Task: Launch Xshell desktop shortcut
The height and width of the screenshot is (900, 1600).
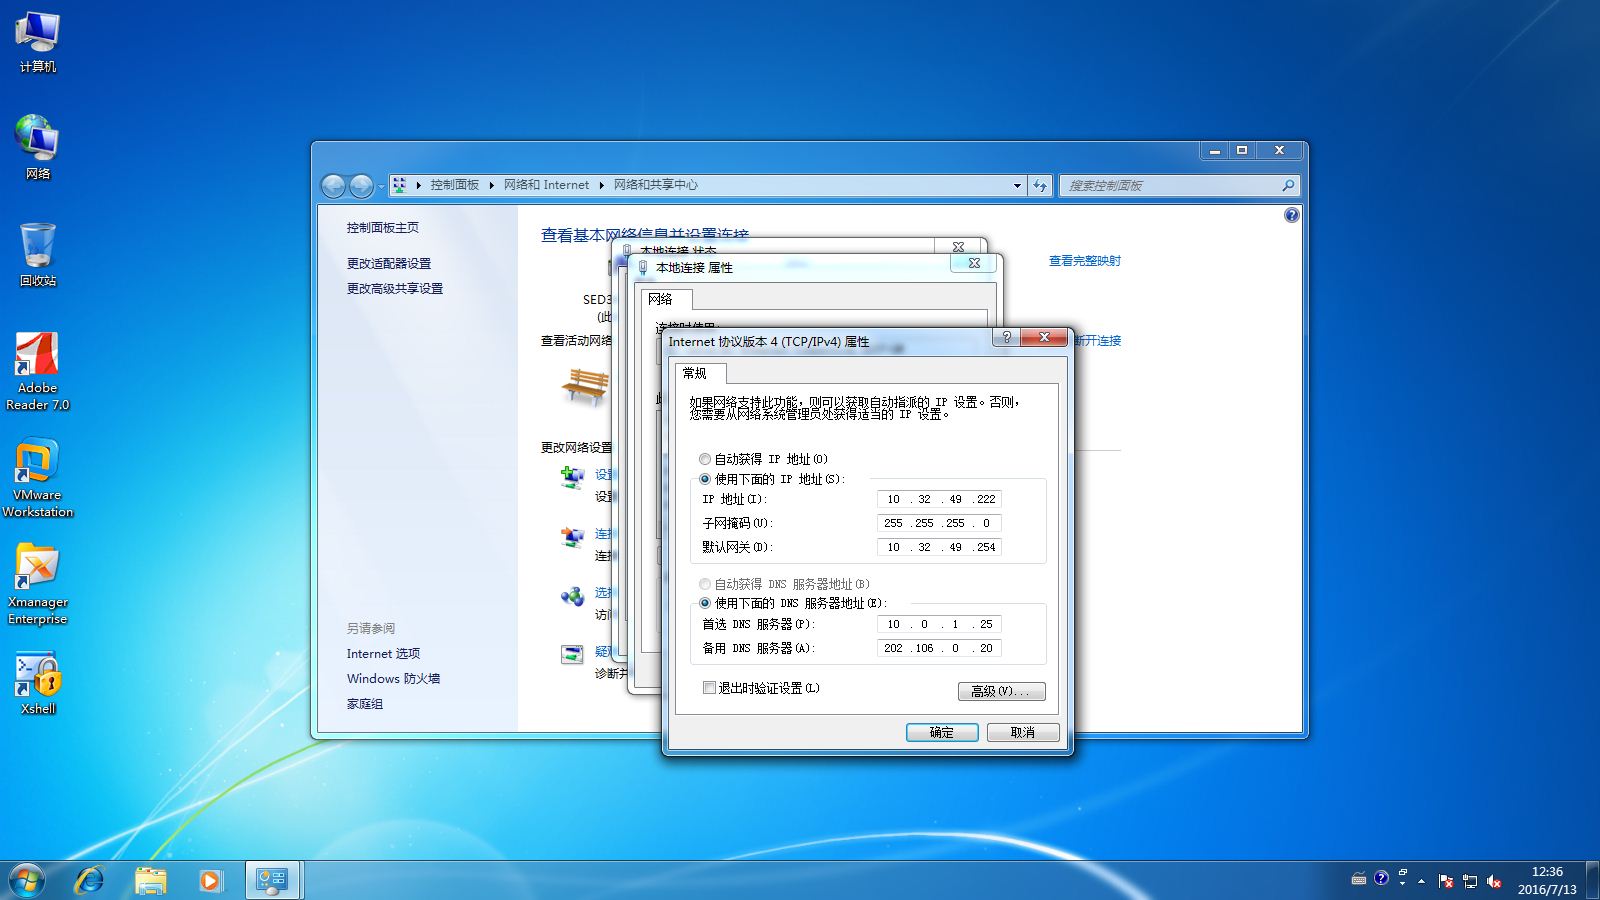Action: 38,684
